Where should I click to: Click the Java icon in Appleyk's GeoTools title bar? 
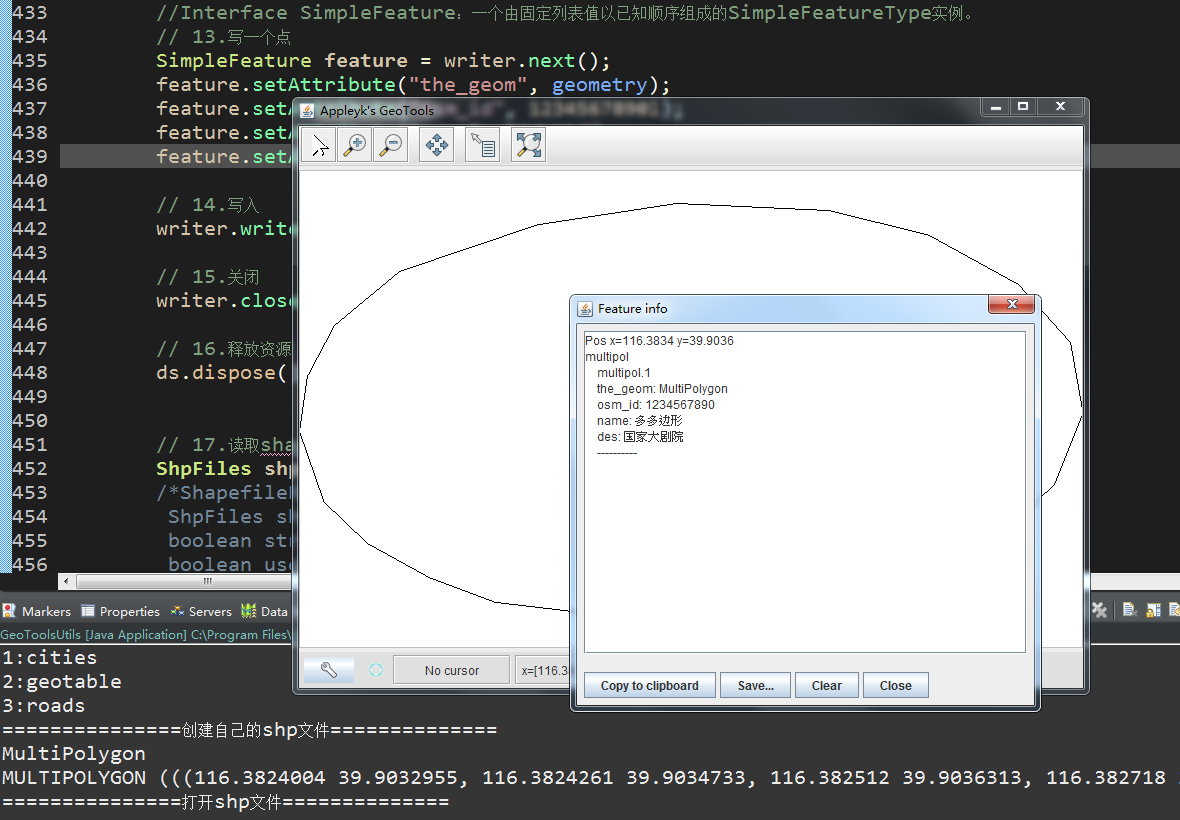[x=307, y=111]
